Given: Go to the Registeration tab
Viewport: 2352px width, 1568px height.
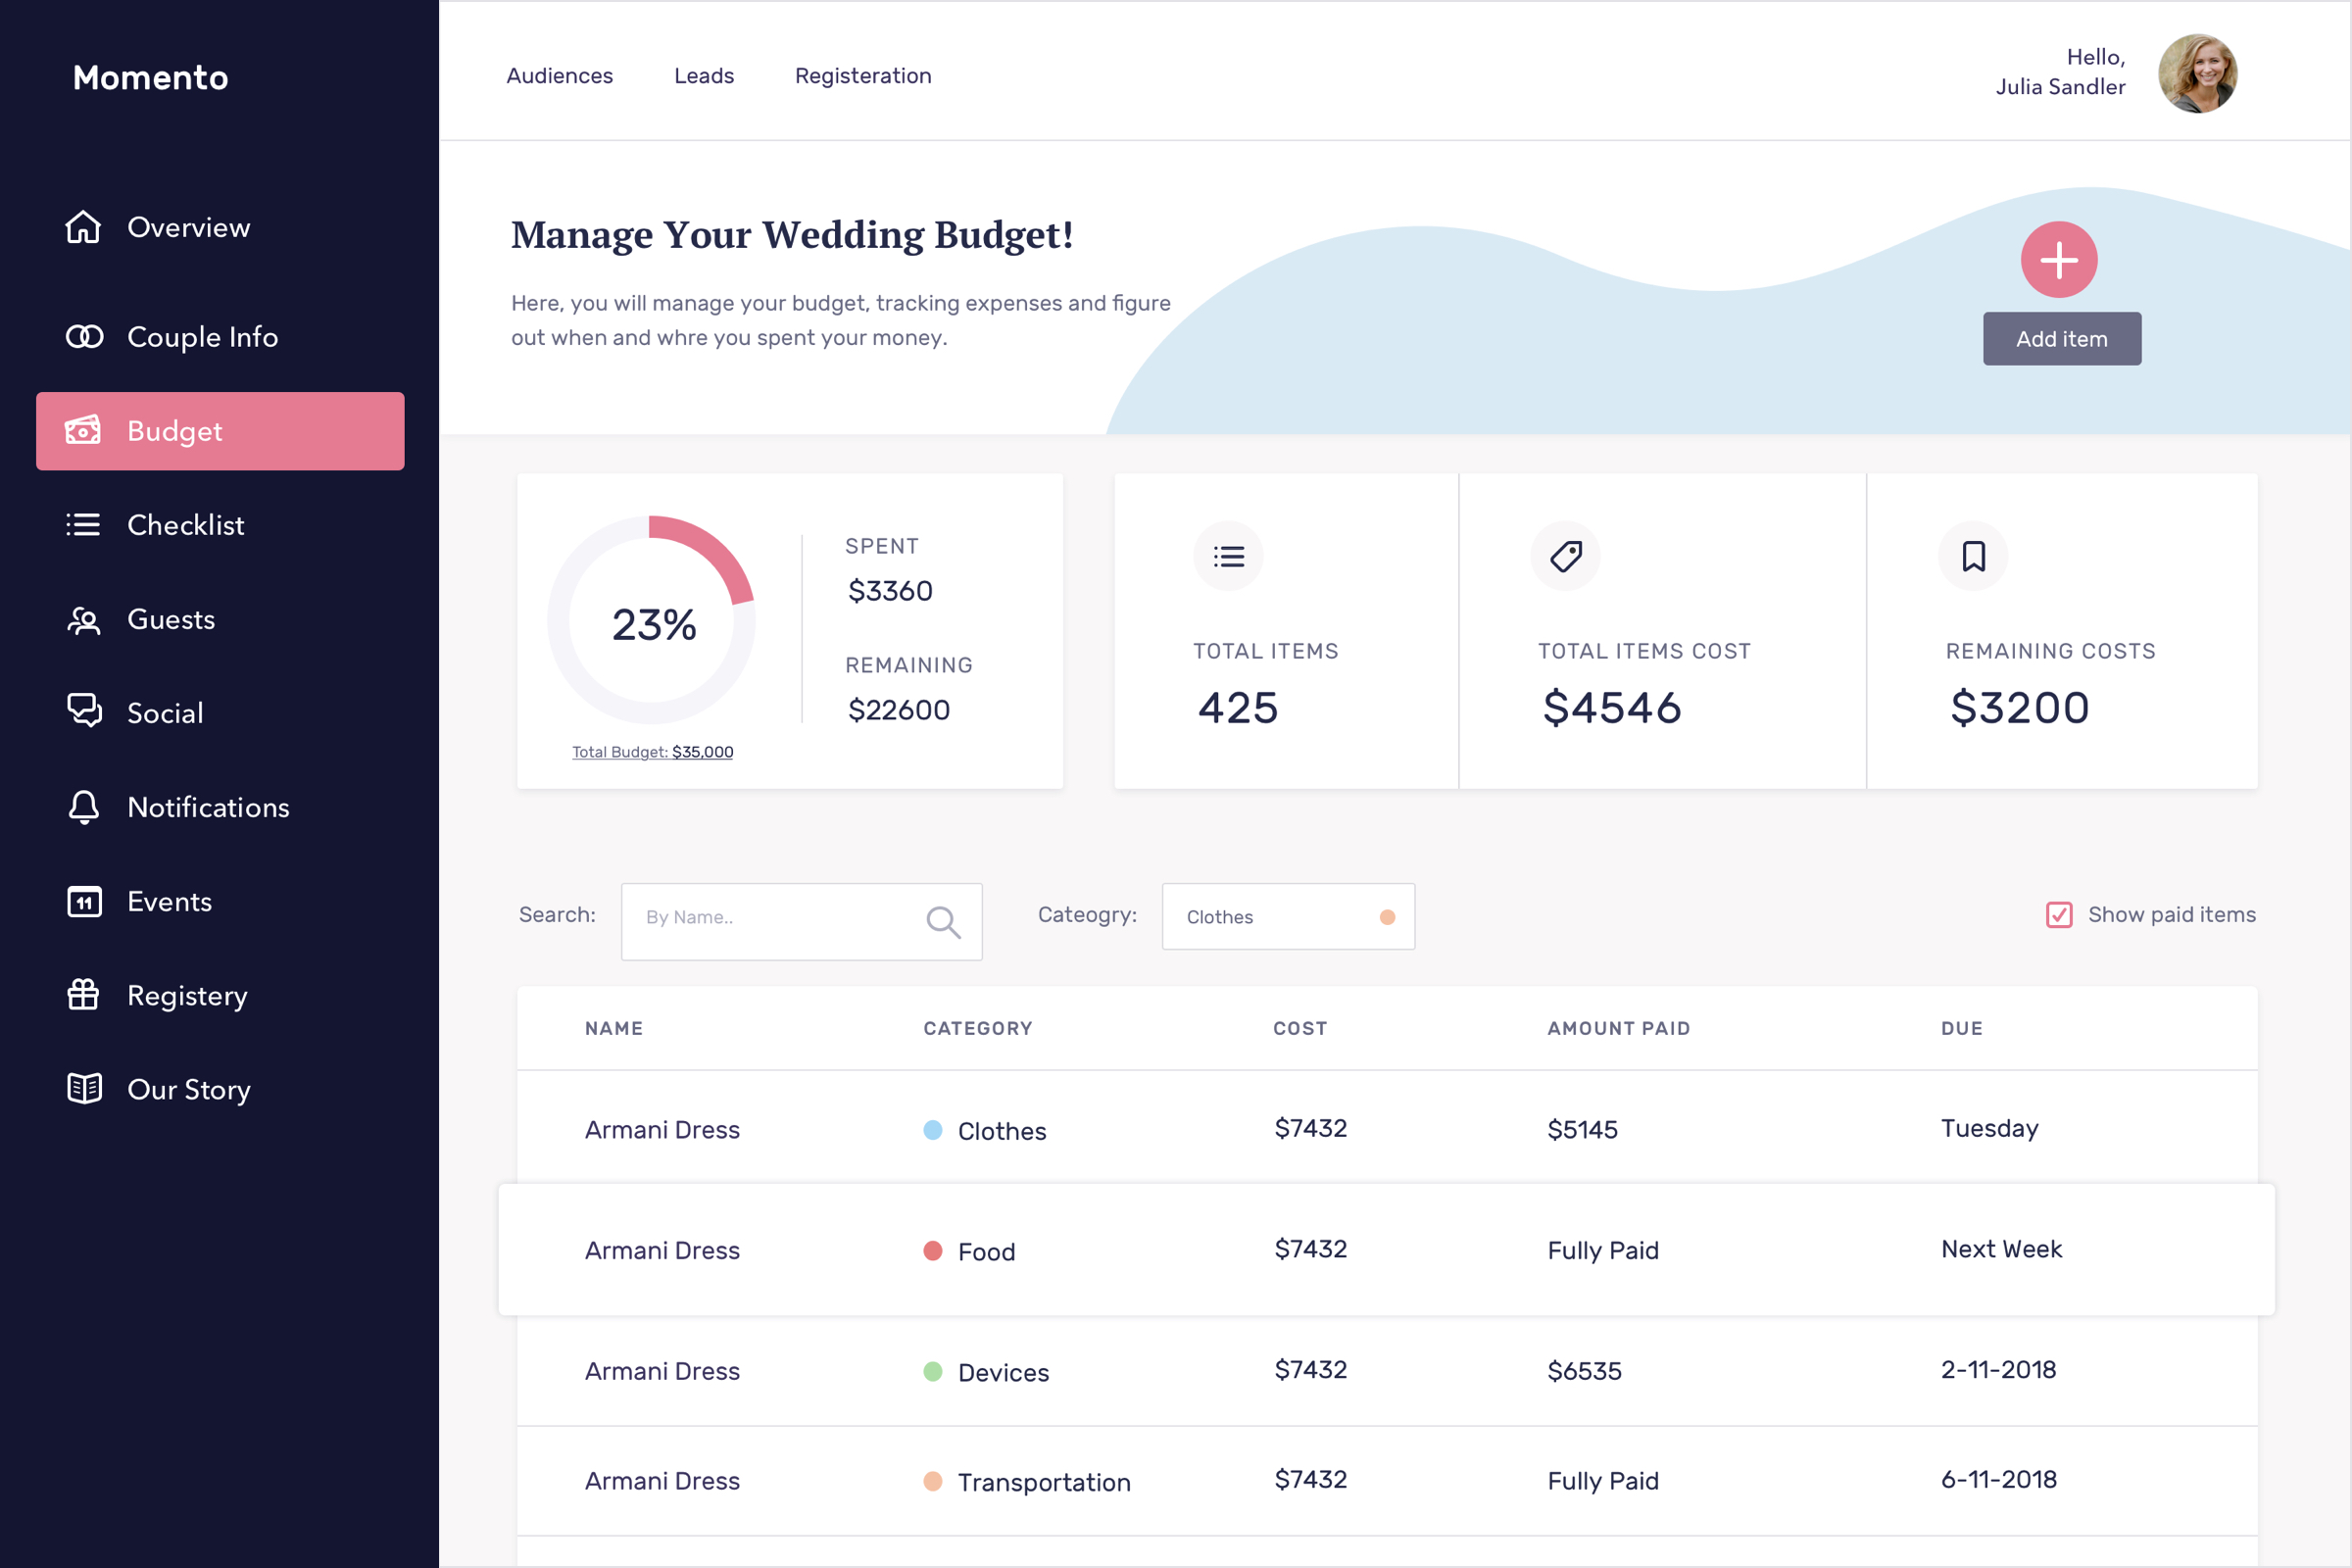Looking at the screenshot, I should [x=862, y=76].
